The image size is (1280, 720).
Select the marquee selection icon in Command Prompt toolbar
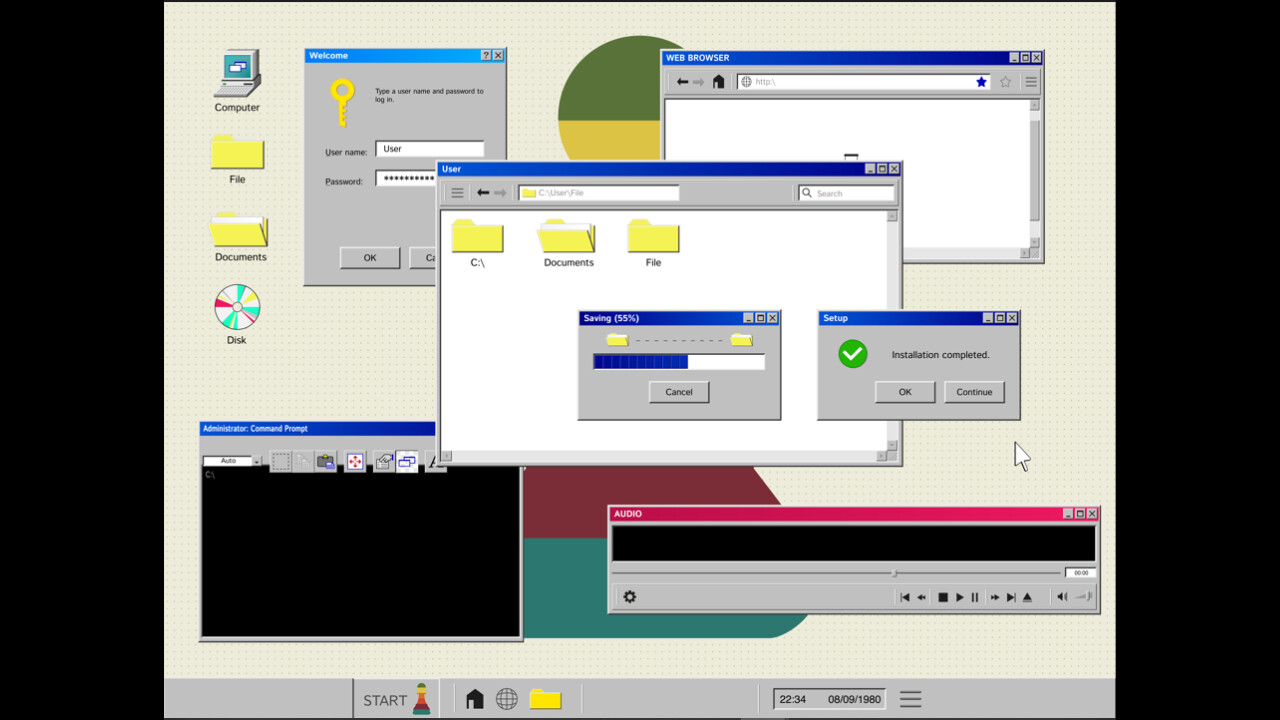pyautogui.click(x=281, y=461)
